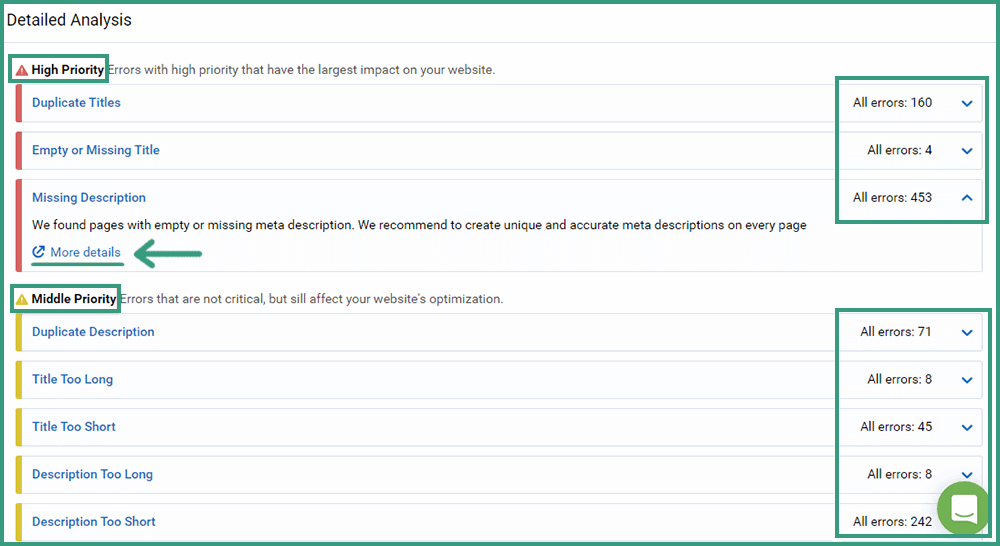Viewport: 1000px width, 546px height.
Task: Click the red High Priority warning triangle
Action: pyautogui.click(x=22, y=70)
